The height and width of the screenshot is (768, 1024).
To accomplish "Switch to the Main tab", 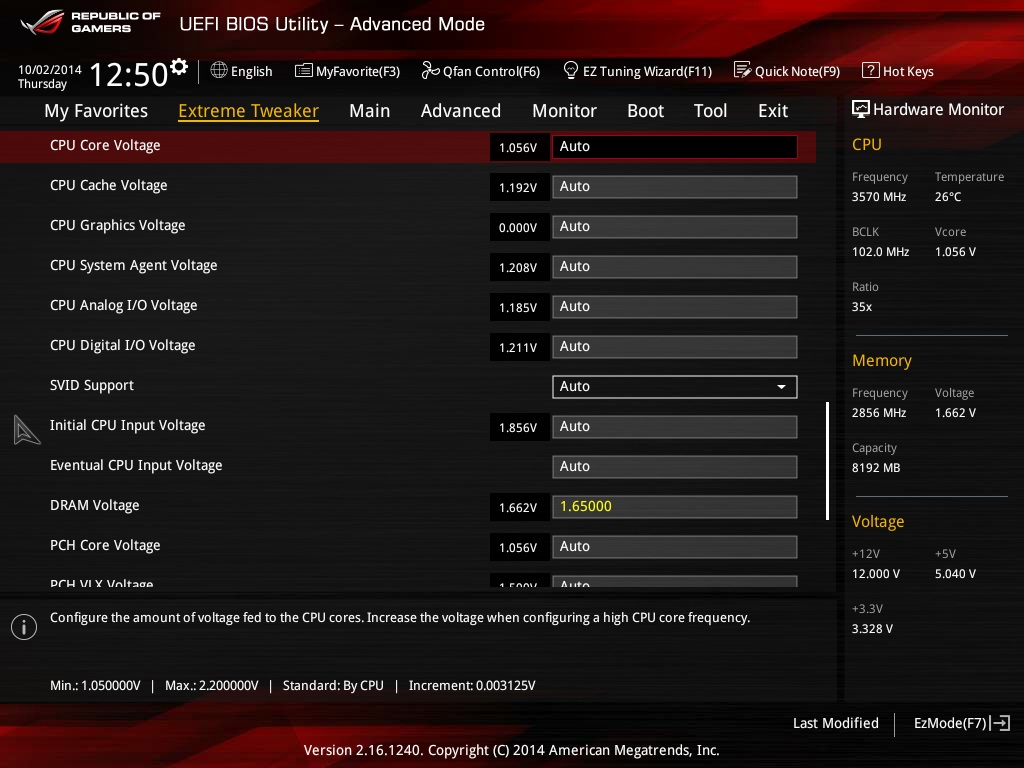I will tap(370, 110).
